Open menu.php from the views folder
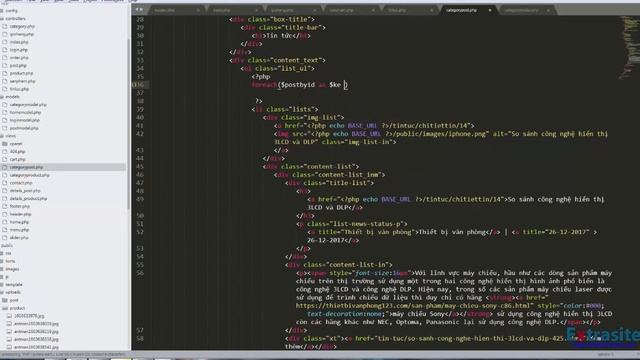Screen dimensions: 640x360 20,230
